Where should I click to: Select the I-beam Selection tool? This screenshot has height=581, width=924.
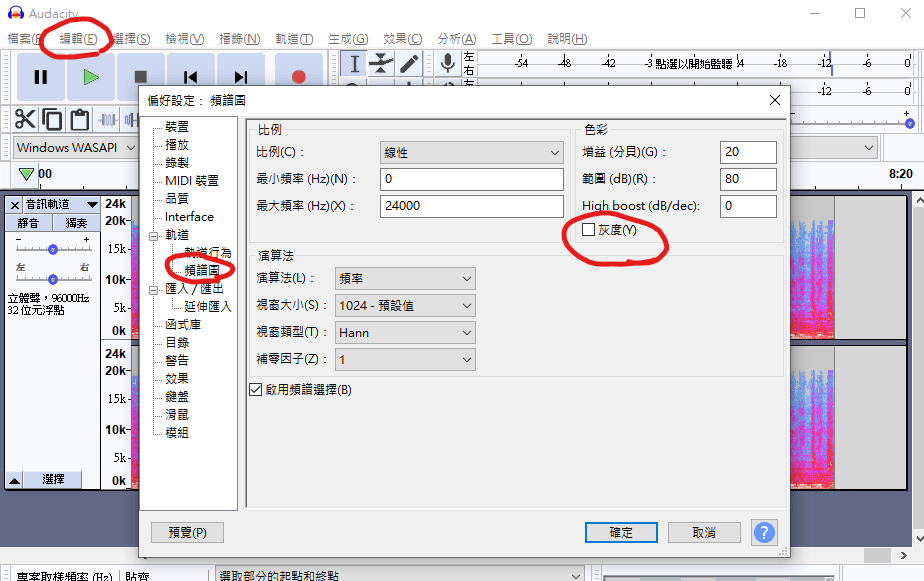point(354,64)
